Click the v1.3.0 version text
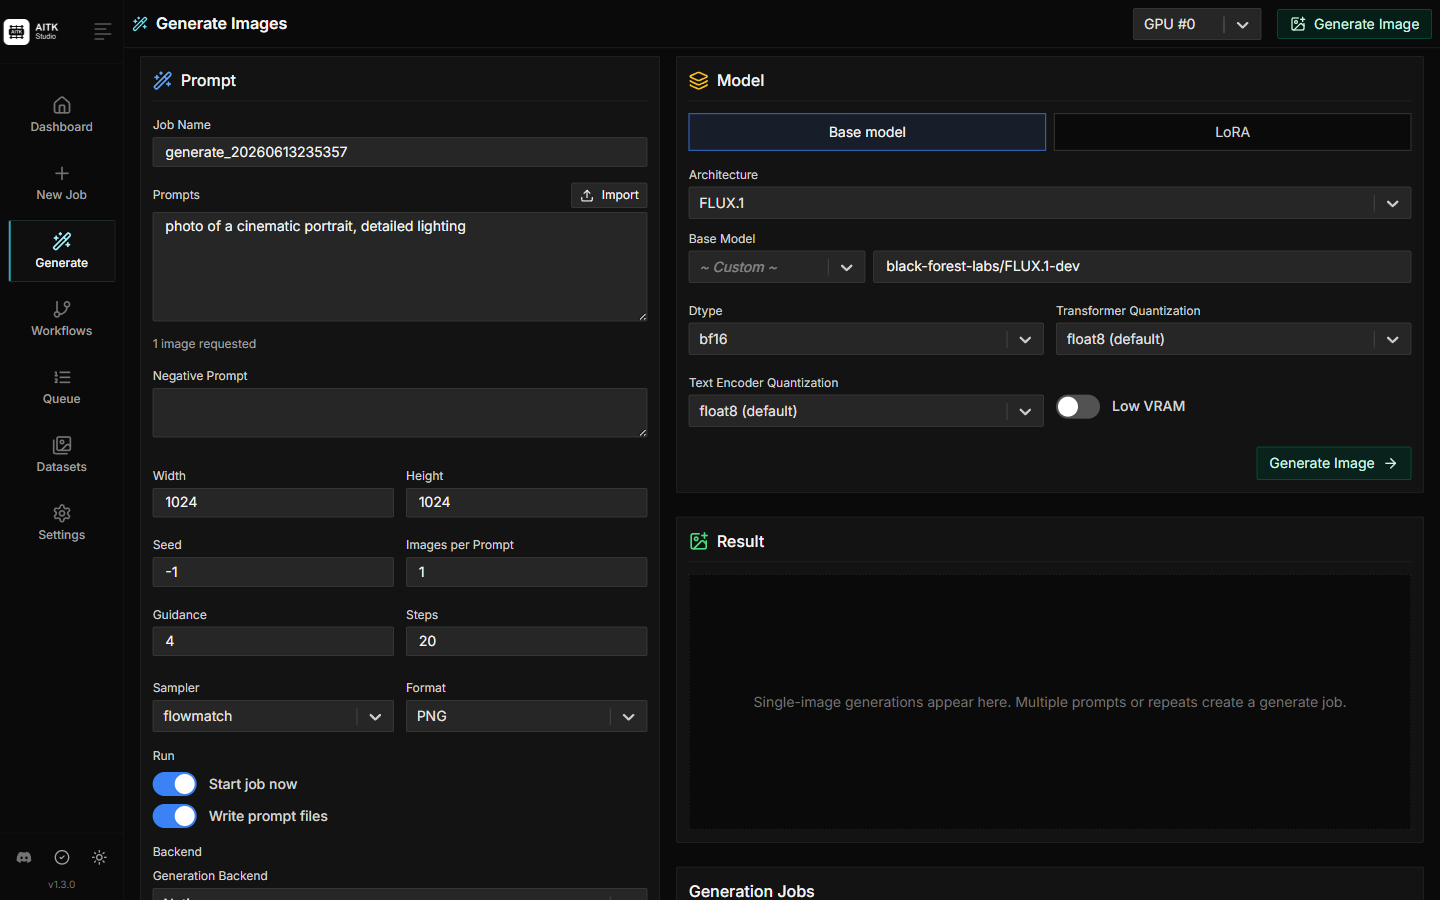The height and width of the screenshot is (900, 1440). [x=62, y=885]
